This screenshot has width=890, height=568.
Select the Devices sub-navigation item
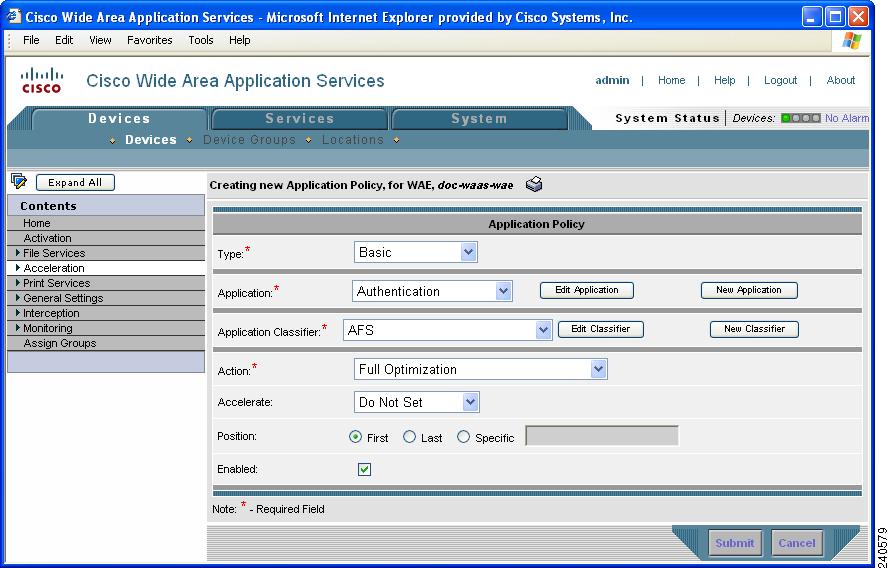point(150,140)
